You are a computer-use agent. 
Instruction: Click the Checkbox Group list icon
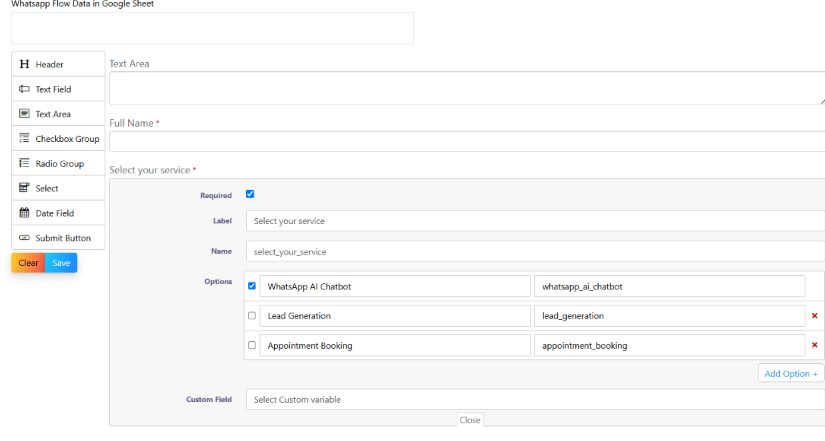[24, 138]
